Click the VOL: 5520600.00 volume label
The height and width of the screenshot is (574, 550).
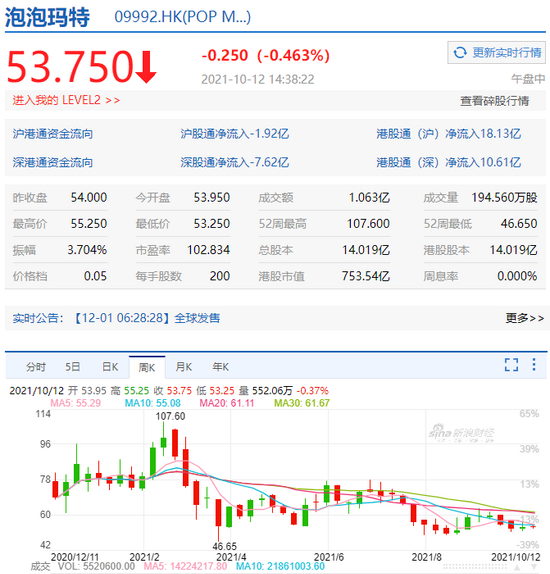[97, 566]
